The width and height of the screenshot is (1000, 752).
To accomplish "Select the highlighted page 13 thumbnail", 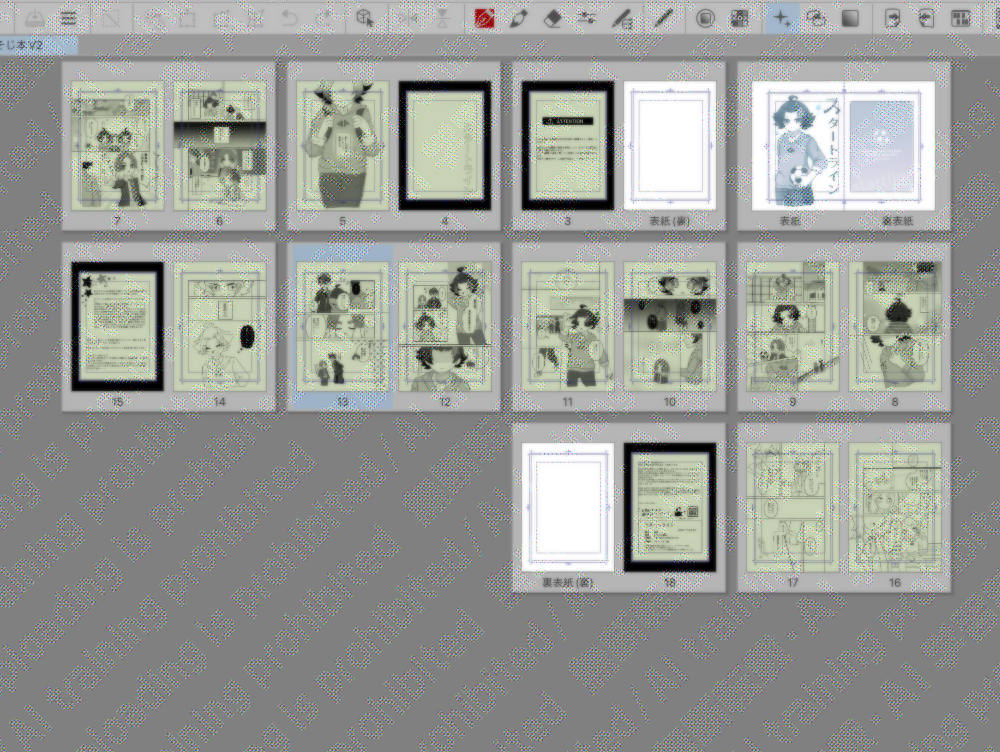I will click(342, 326).
